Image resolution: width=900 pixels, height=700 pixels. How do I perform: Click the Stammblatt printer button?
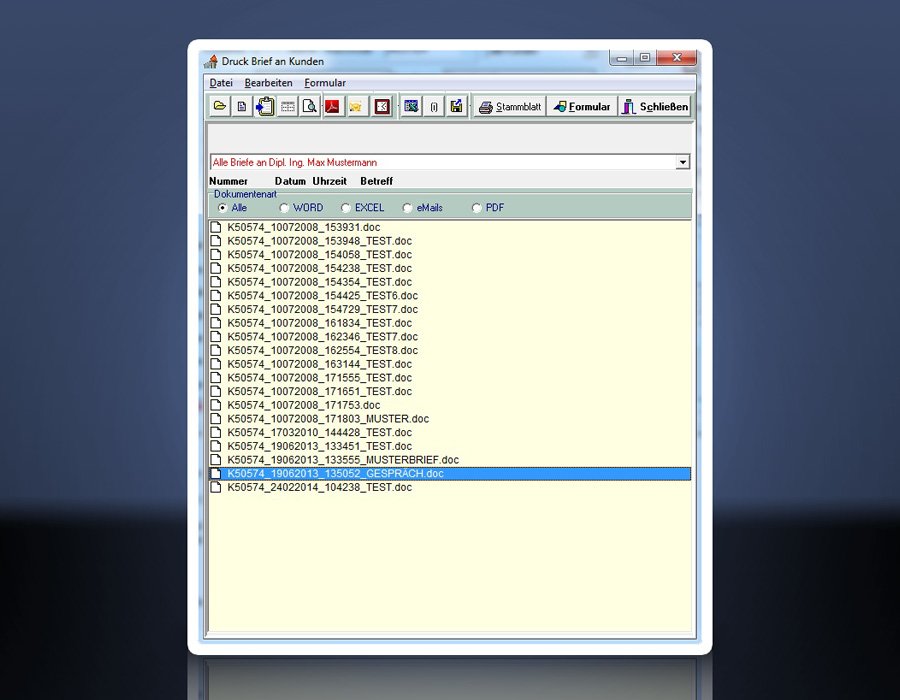coord(510,107)
